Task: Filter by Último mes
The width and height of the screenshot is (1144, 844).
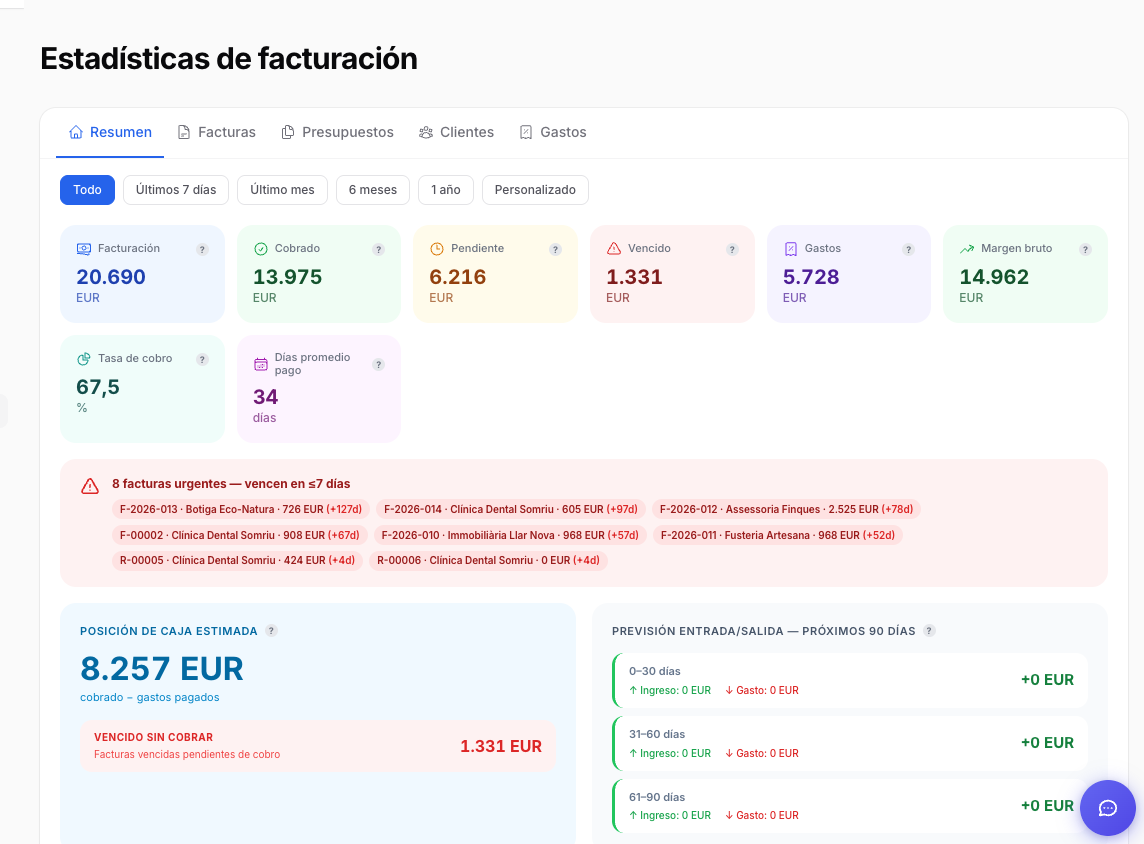Action: coord(282,190)
